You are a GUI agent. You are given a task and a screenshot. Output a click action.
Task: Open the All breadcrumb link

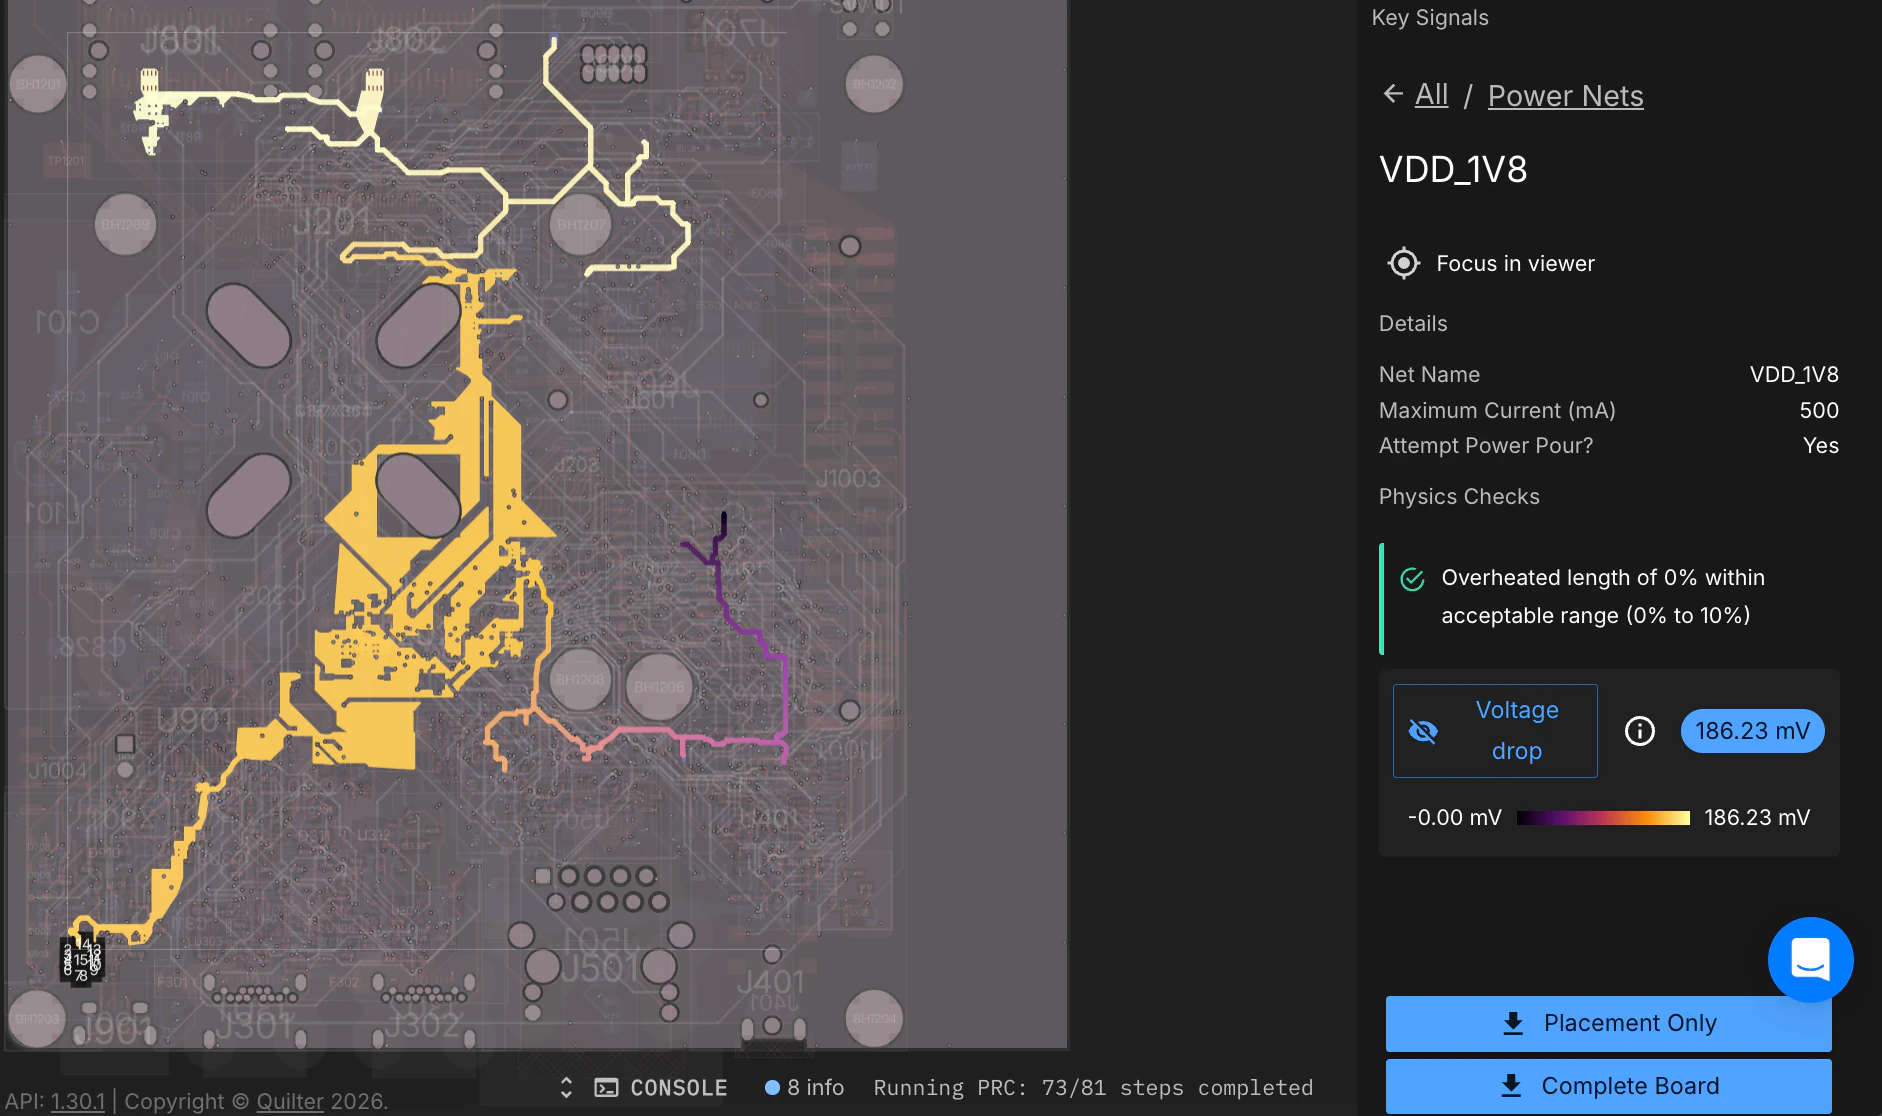[x=1431, y=95]
